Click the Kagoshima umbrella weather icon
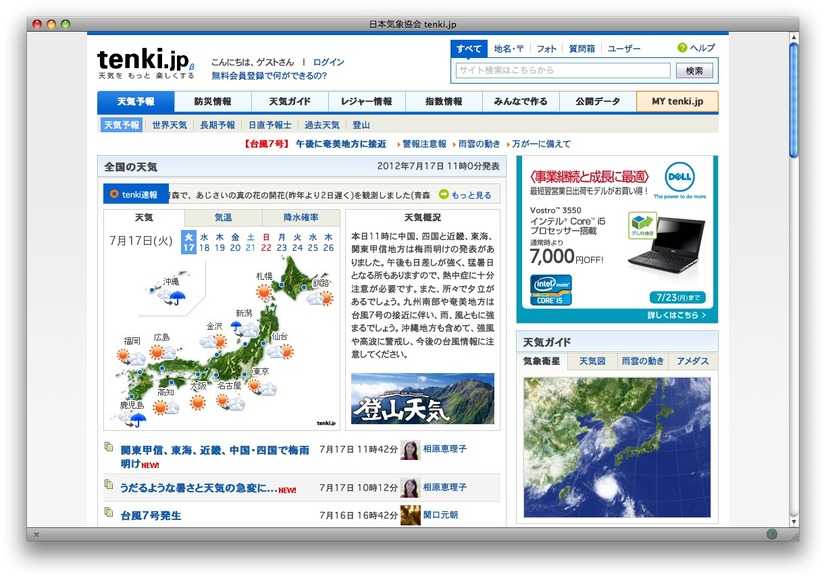This screenshot has height=578, width=826. click(x=132, y=419)
